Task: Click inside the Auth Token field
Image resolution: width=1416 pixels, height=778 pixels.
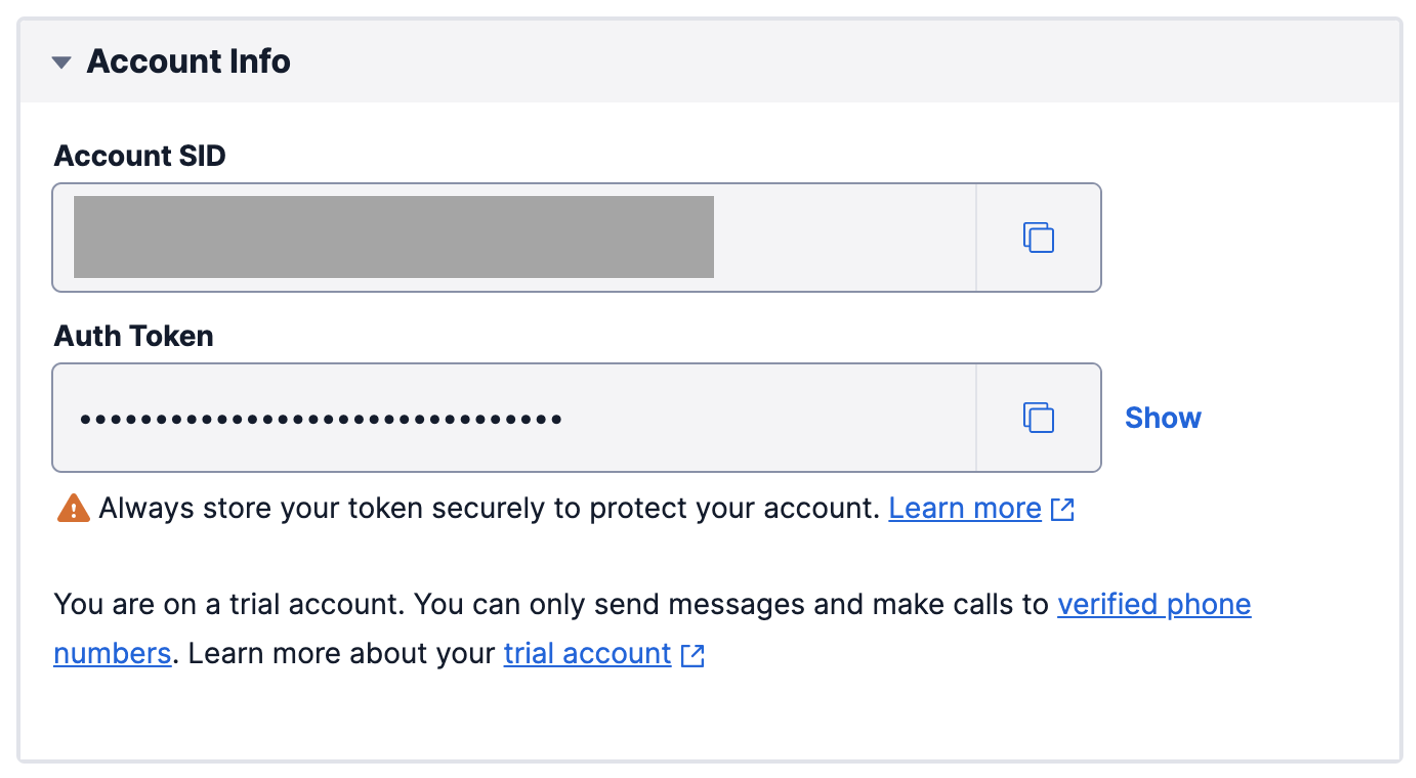Action: tap(760, 418)
